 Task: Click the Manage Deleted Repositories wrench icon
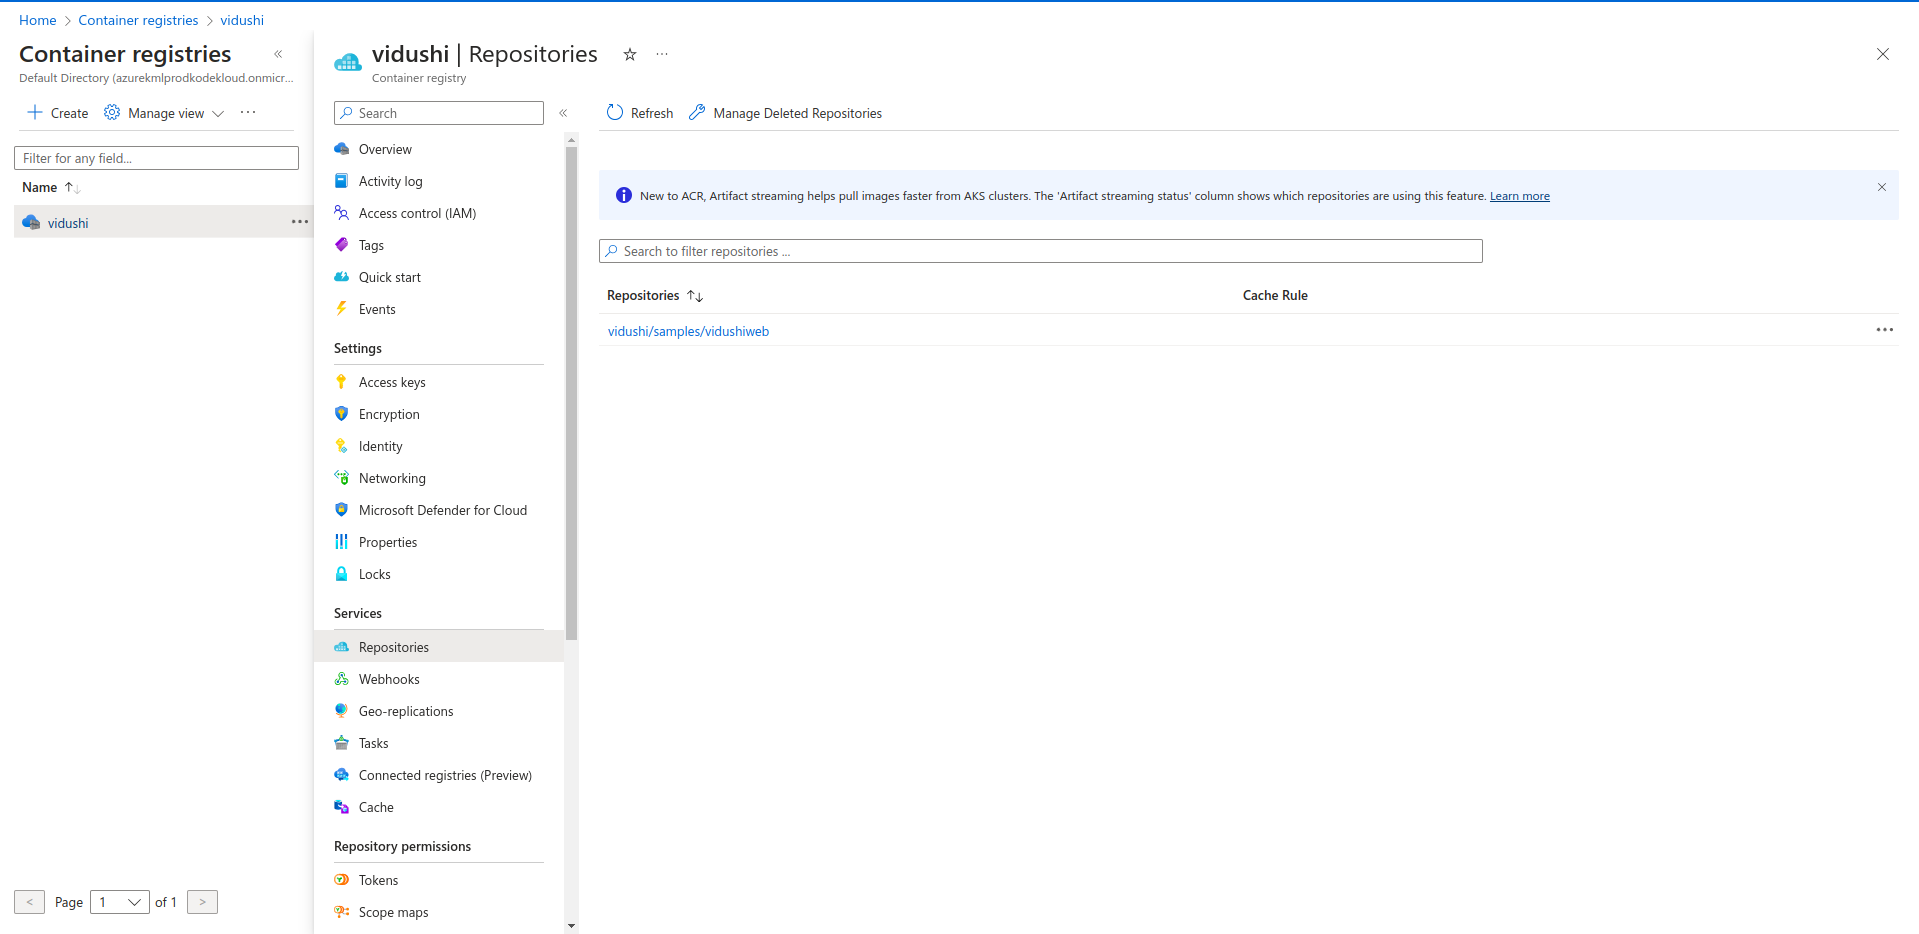[x=697, y=113]
